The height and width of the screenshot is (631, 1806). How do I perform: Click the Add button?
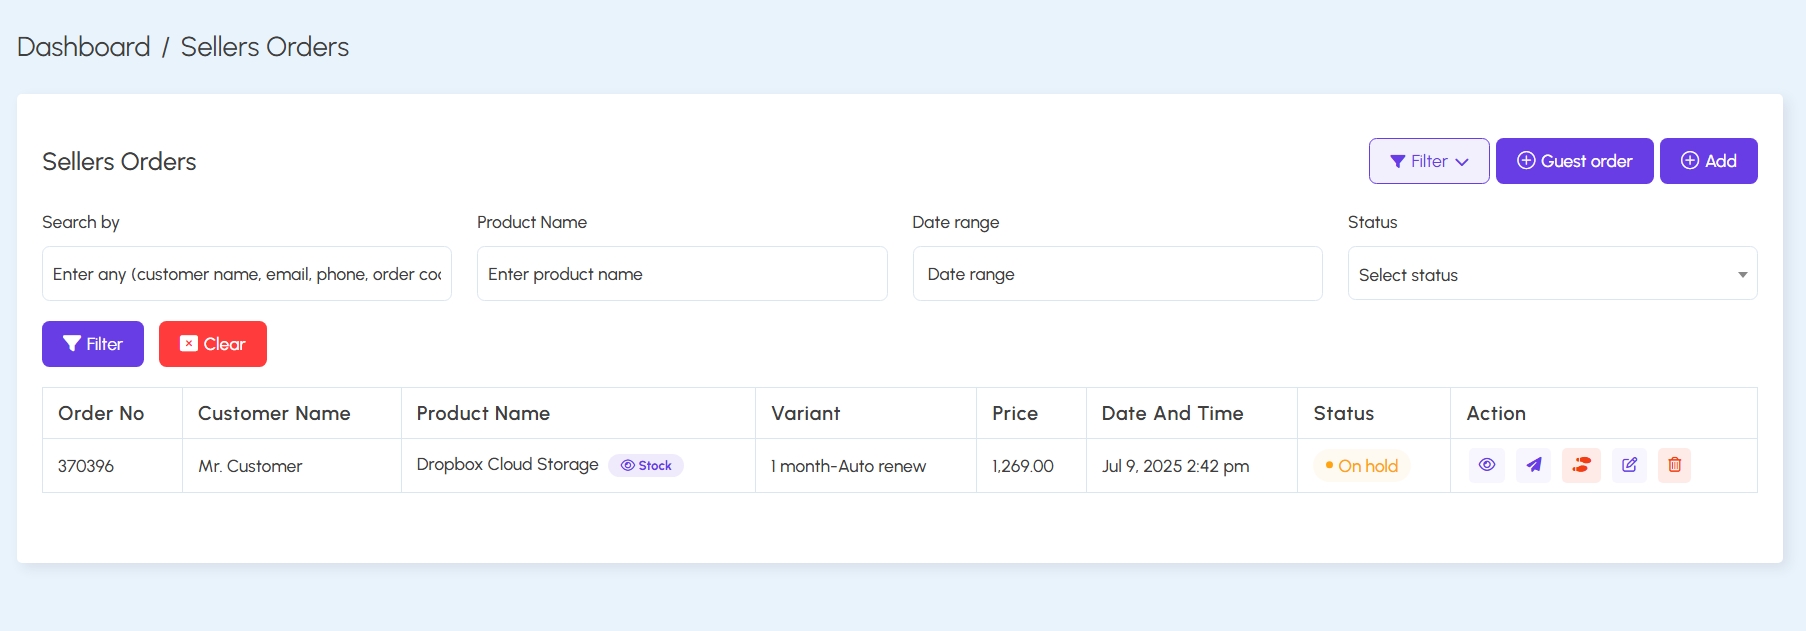pyautogui.click(x=1708, y=161)
